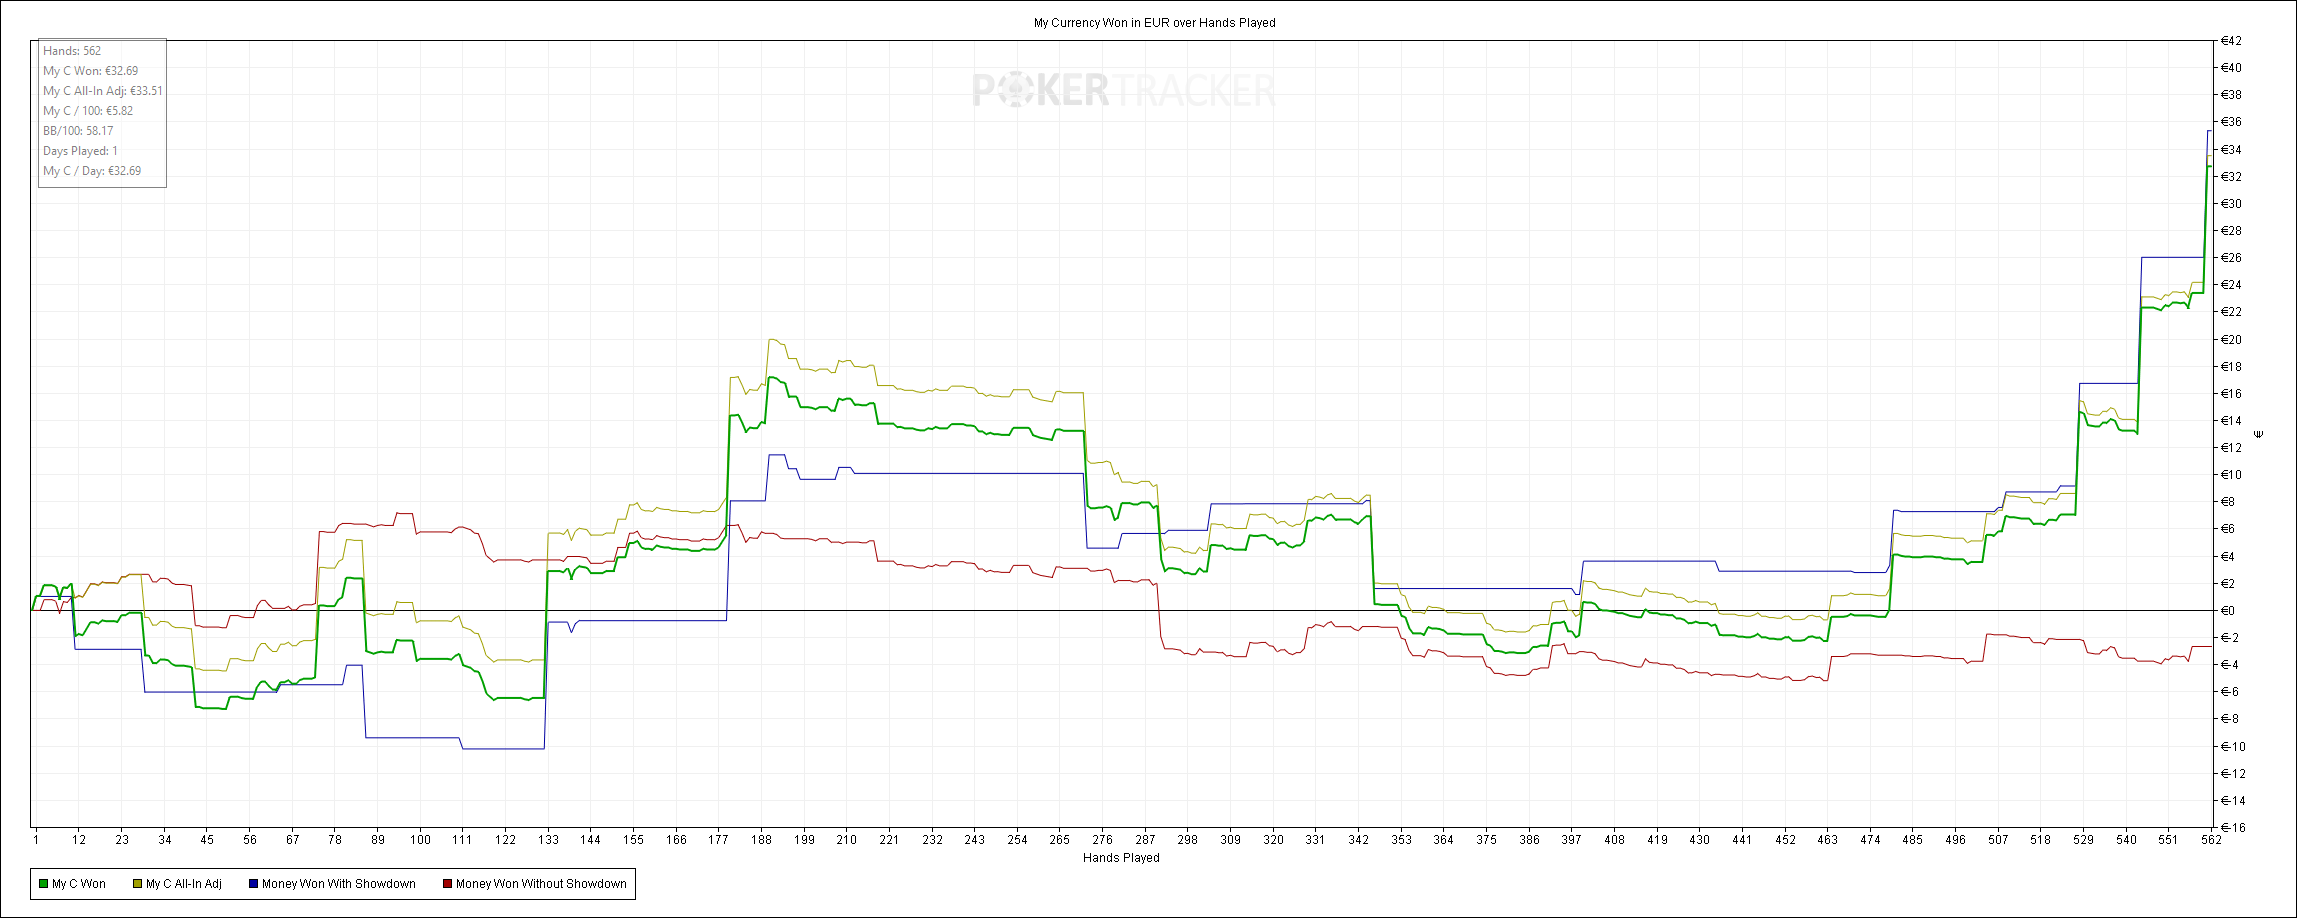Click the "€-10" y-axis tick label
Viewport: 2297px width, 918px height.
(2233, 747)
